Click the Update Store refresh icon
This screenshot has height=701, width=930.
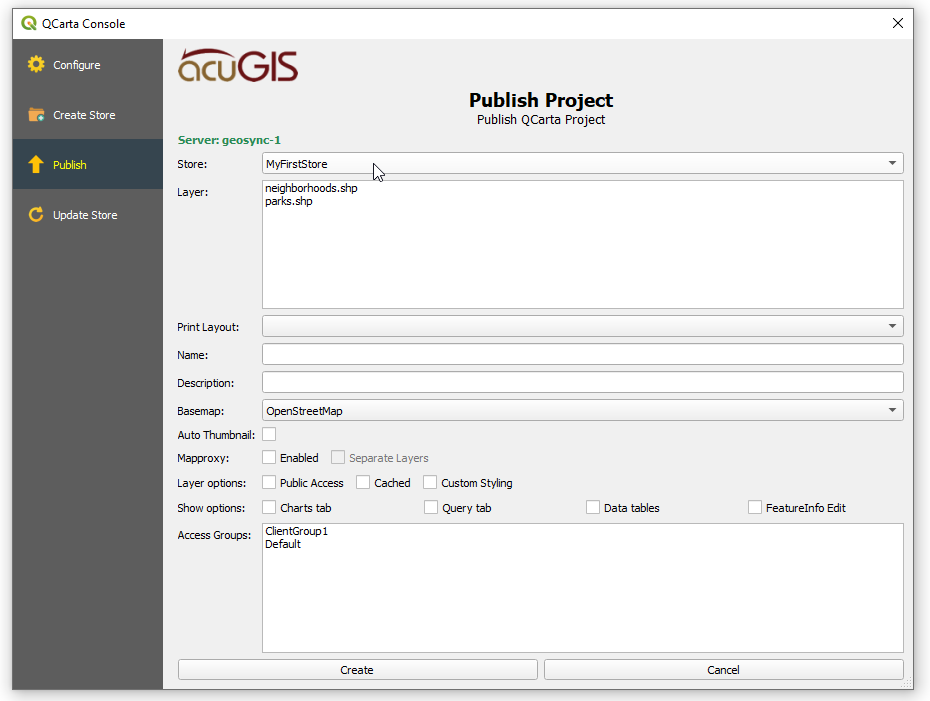pos(36,214)
